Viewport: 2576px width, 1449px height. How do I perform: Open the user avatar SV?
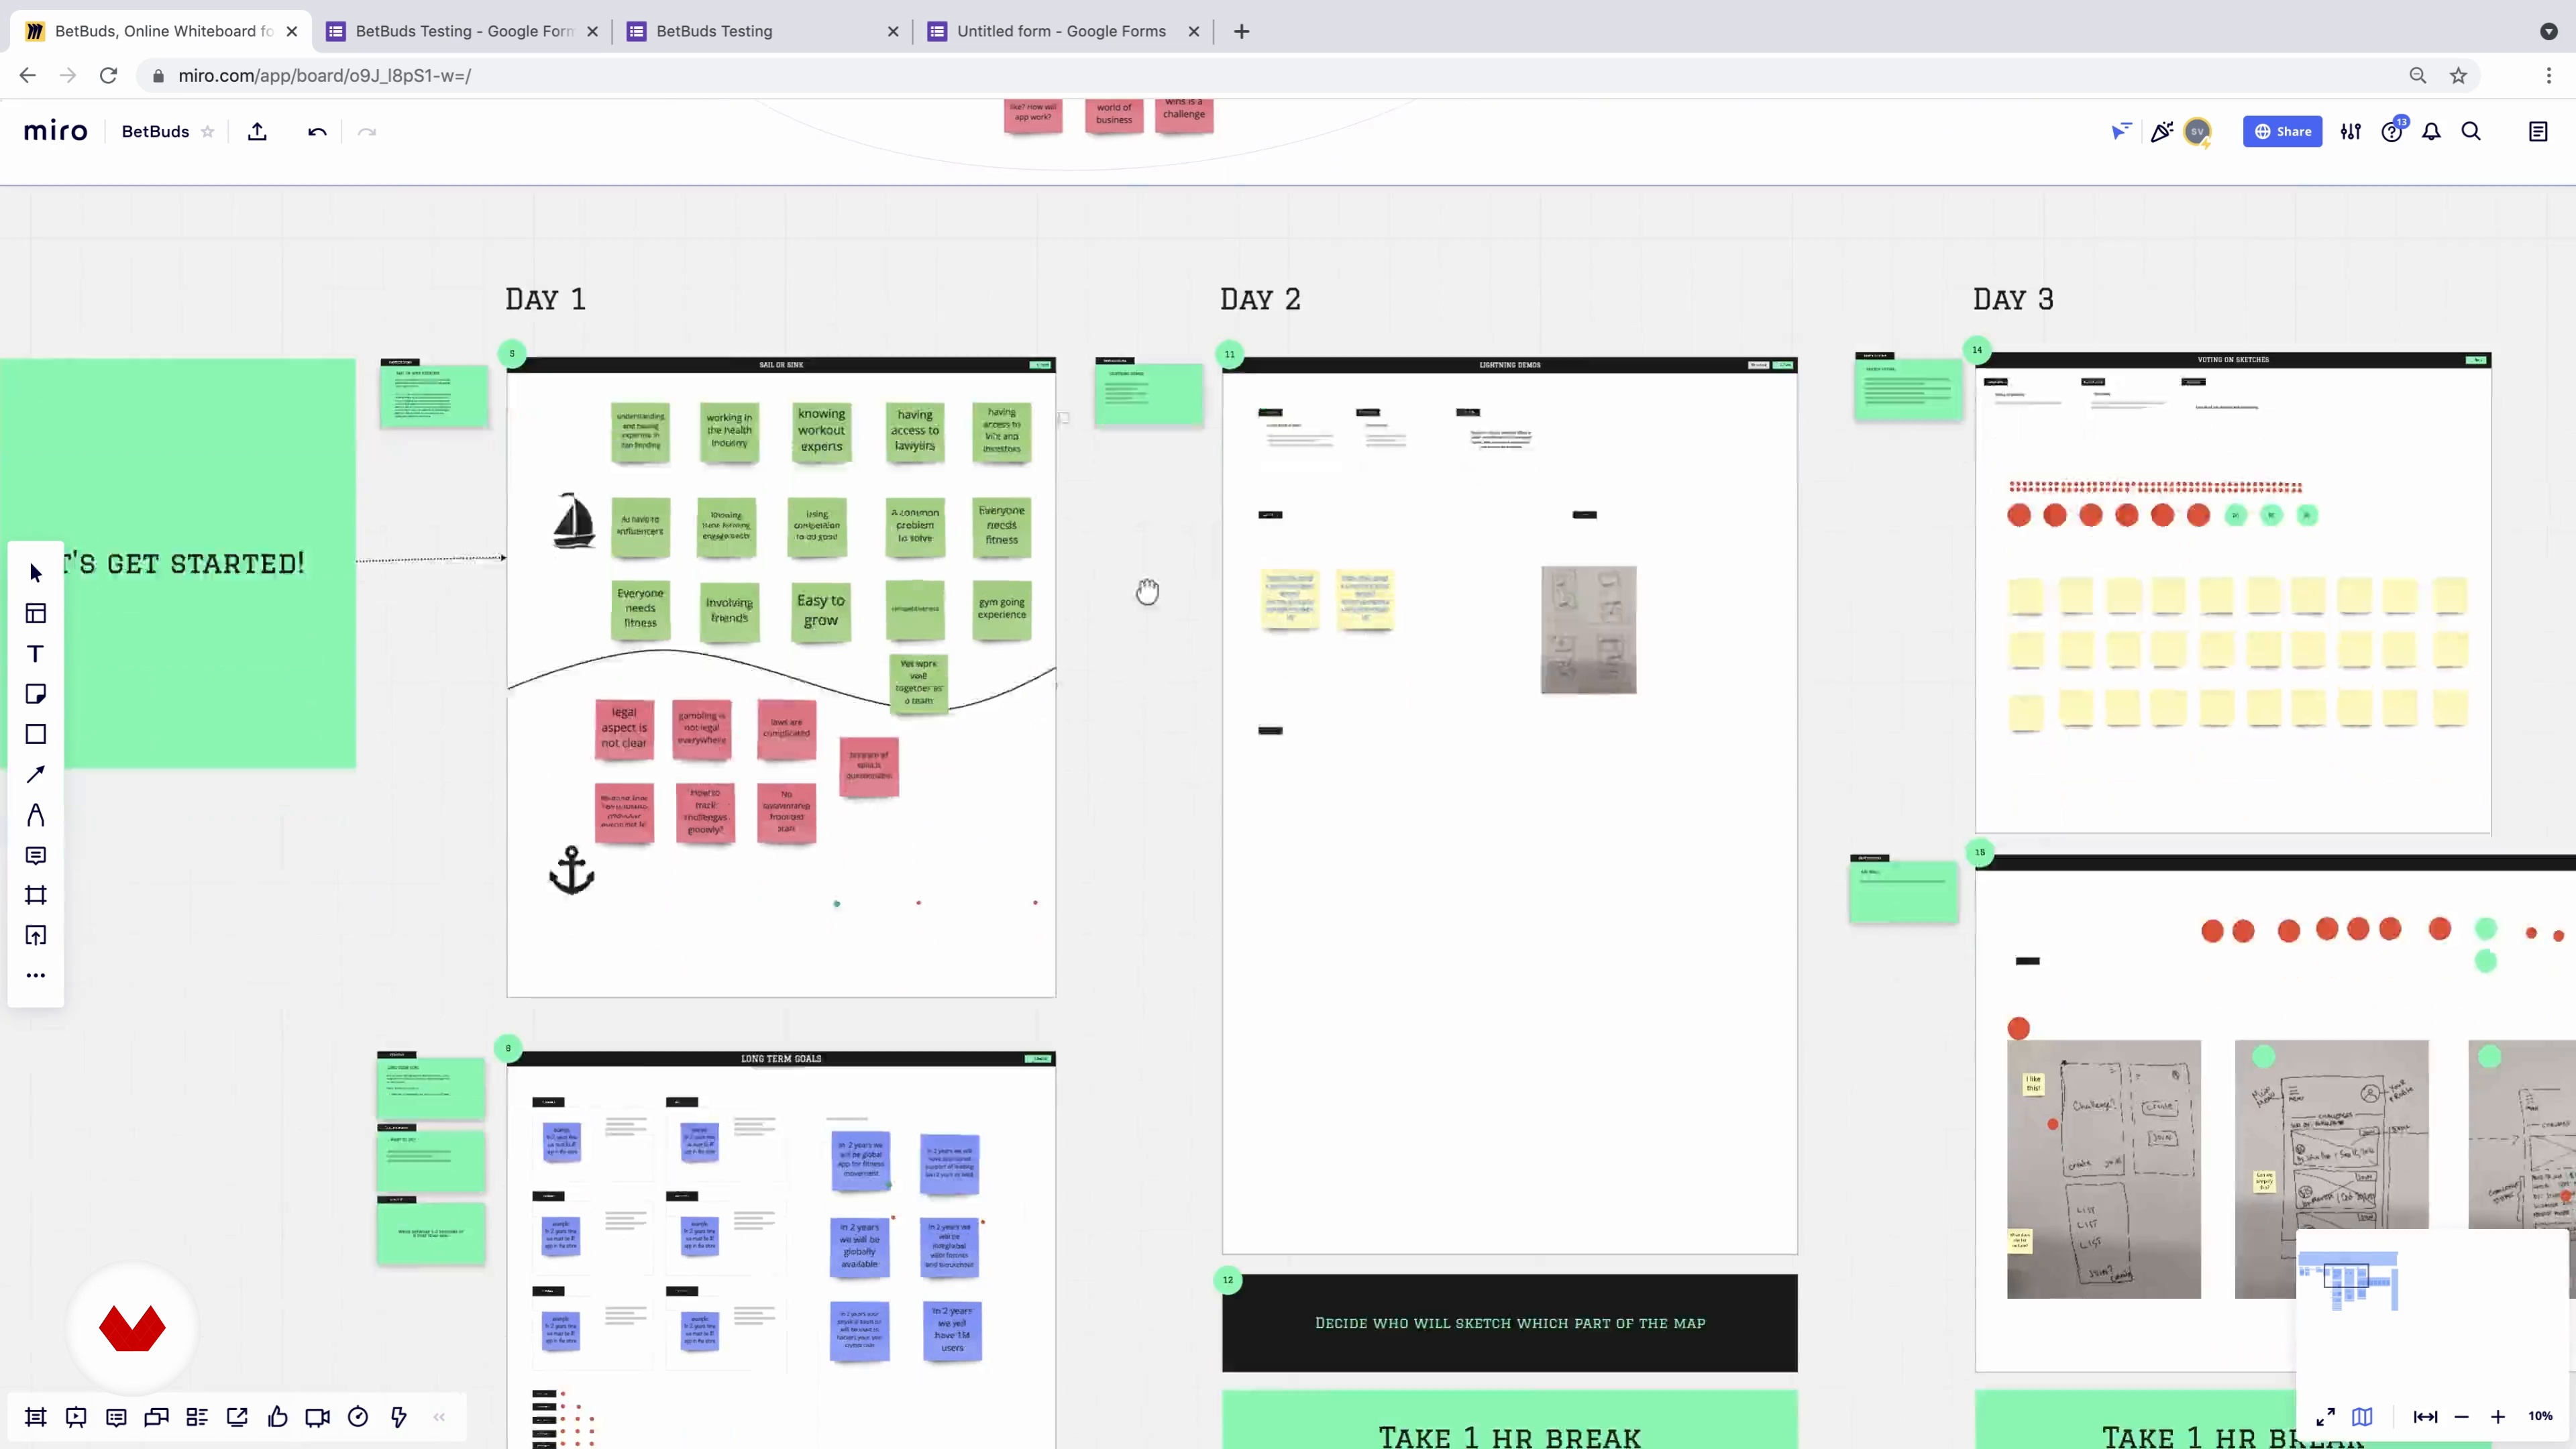point(2197,131)
